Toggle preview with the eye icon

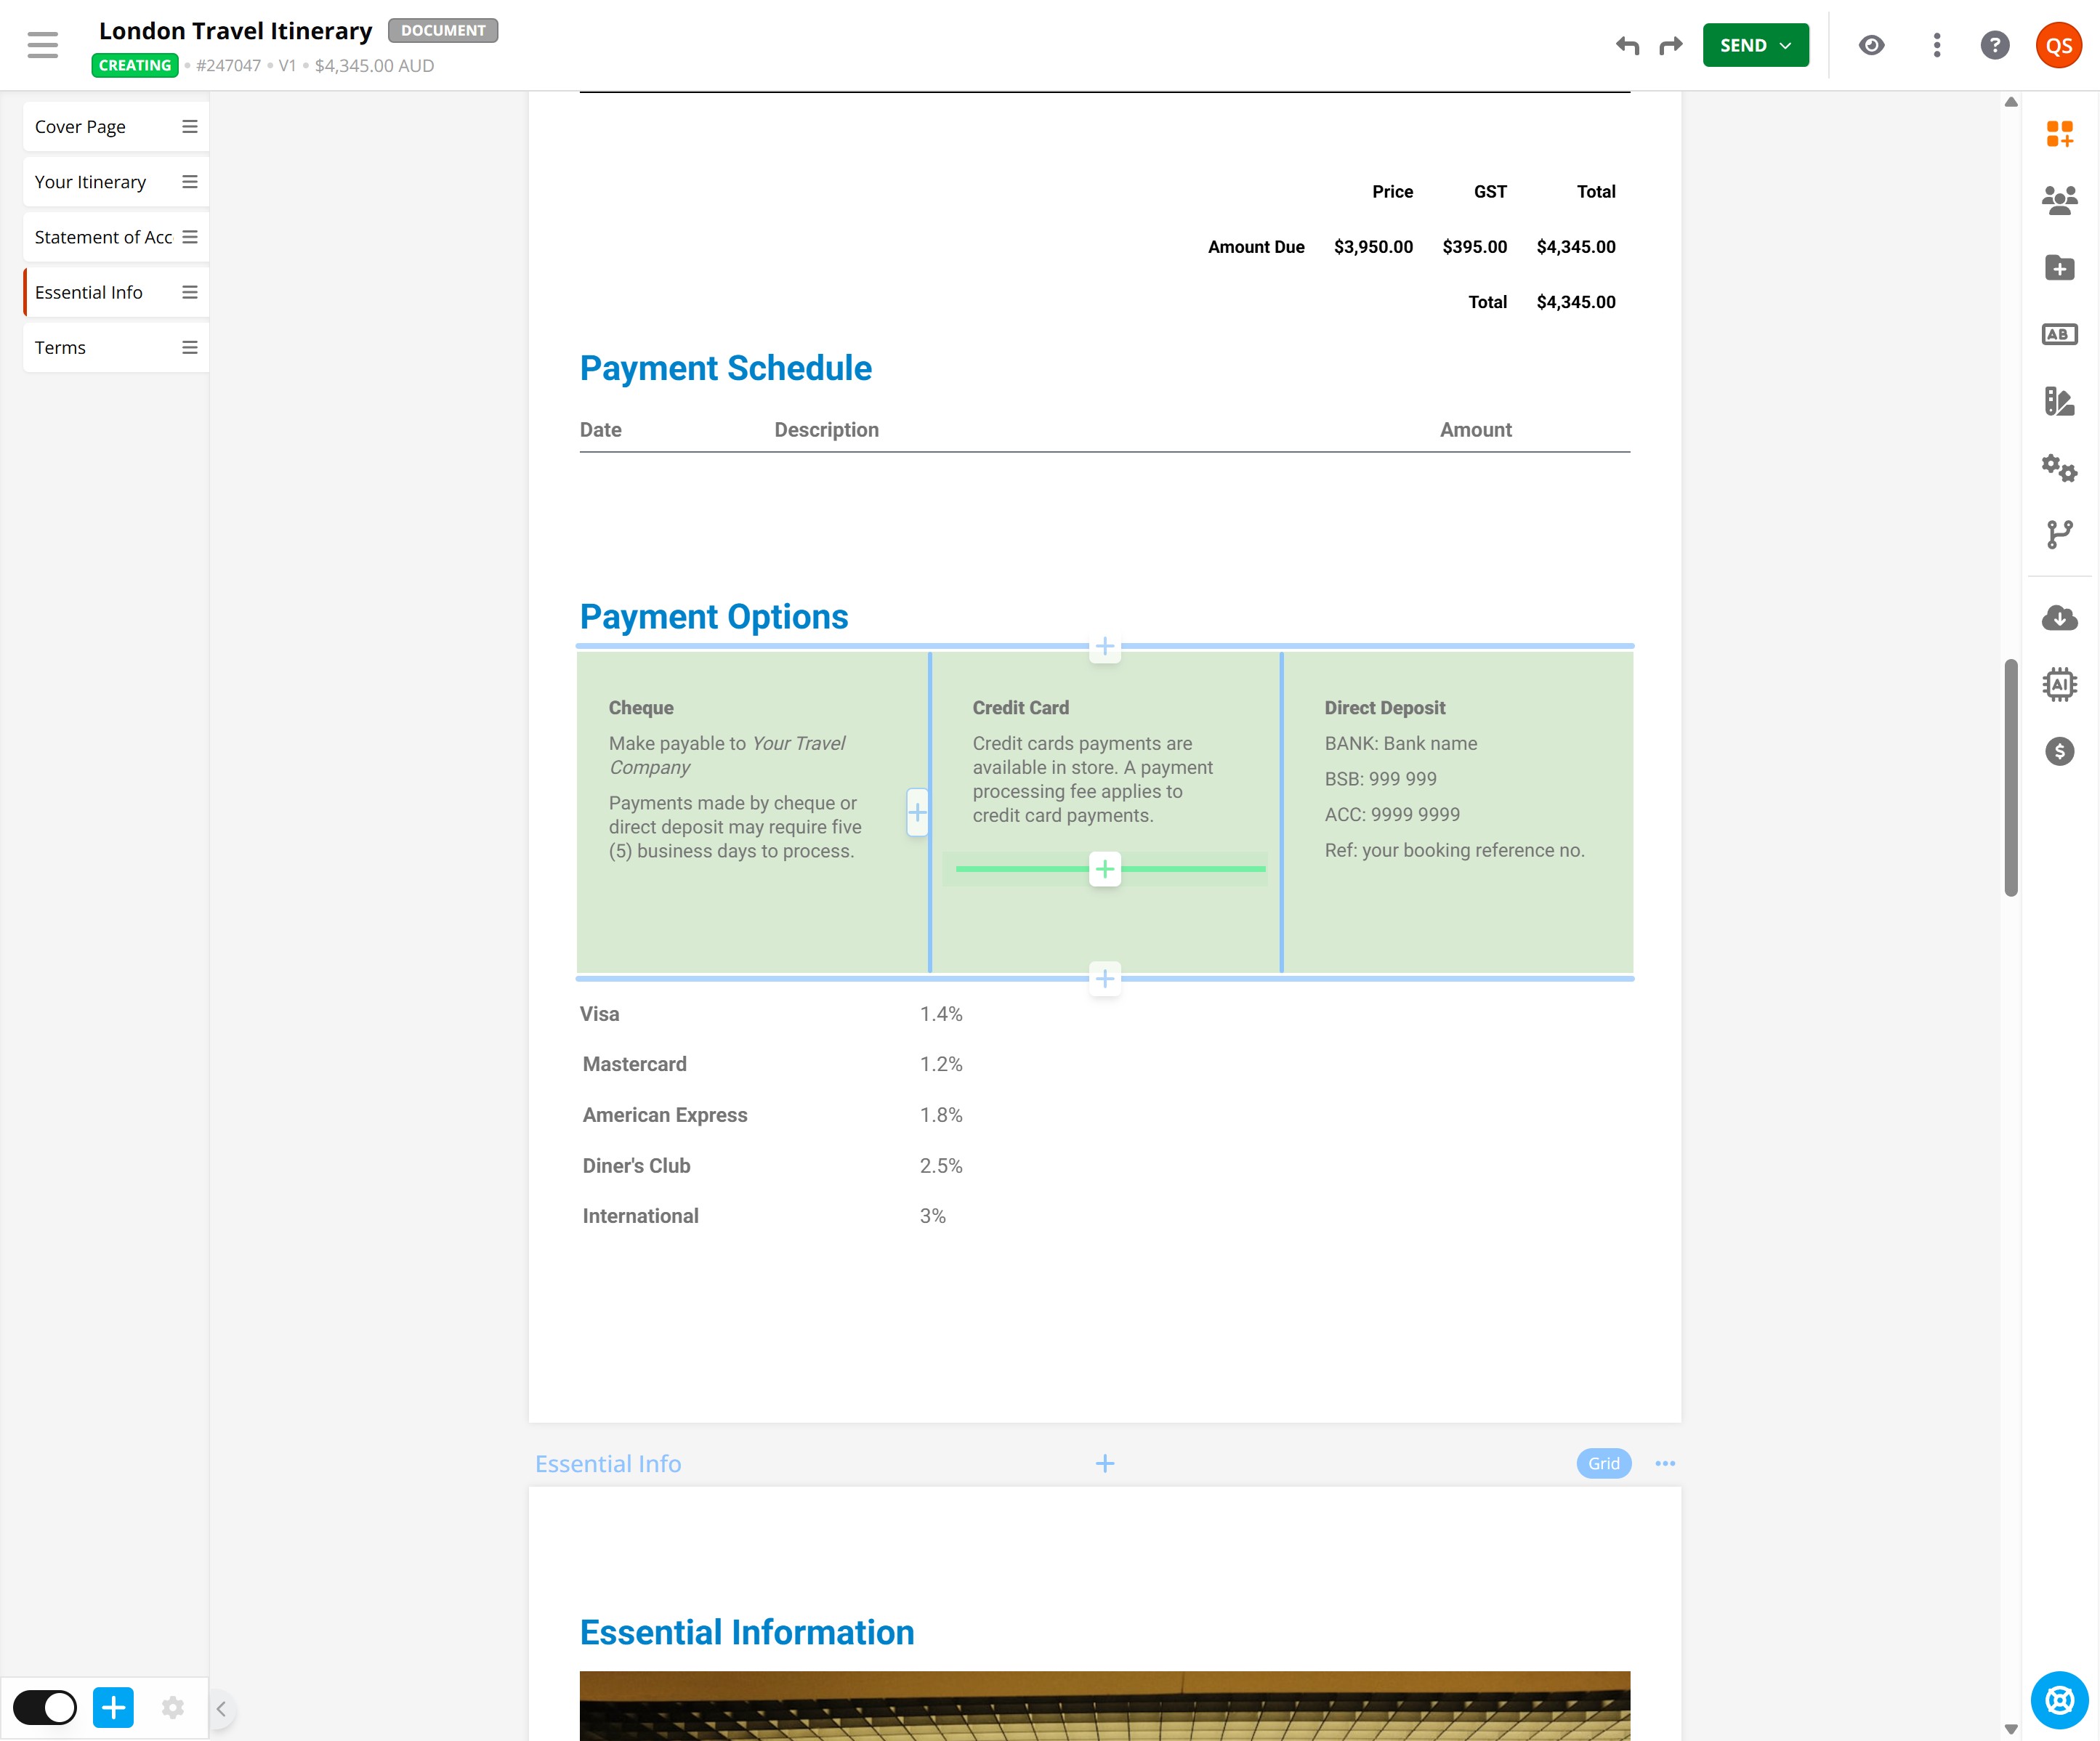(x=1871, y=45)
